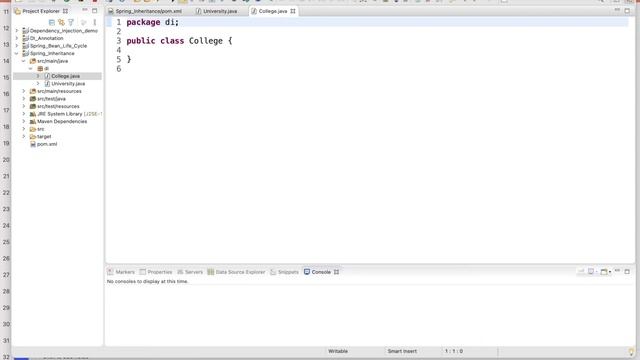Place cursor in 'package di;' line
Viewport: 640px width, 360px height.
153,22
